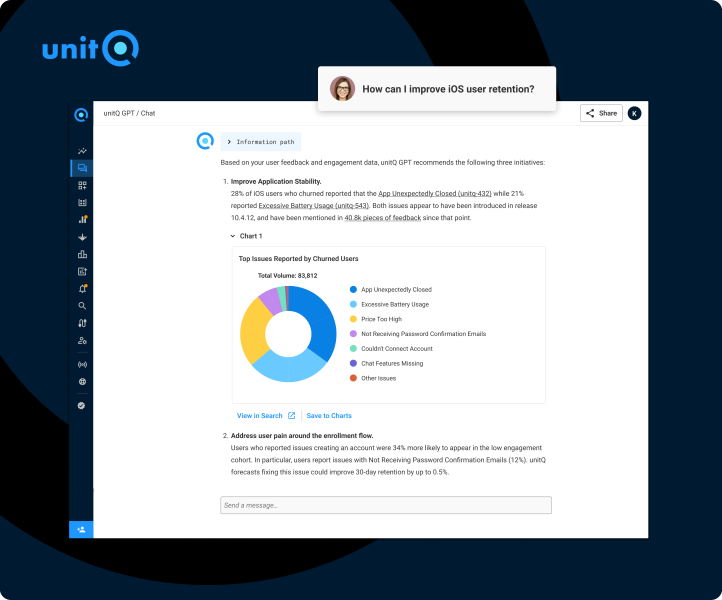Viewport: 722px width, 600px height.
Task: Click the 'Price Too High' legend label
Action: (381, 319)
